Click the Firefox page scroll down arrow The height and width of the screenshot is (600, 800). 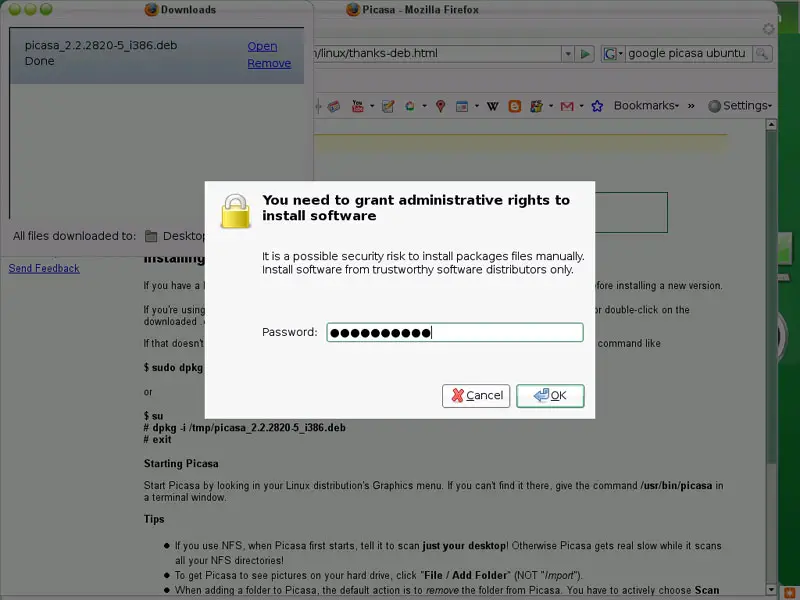pyautogui.click(x=771, y=590)
